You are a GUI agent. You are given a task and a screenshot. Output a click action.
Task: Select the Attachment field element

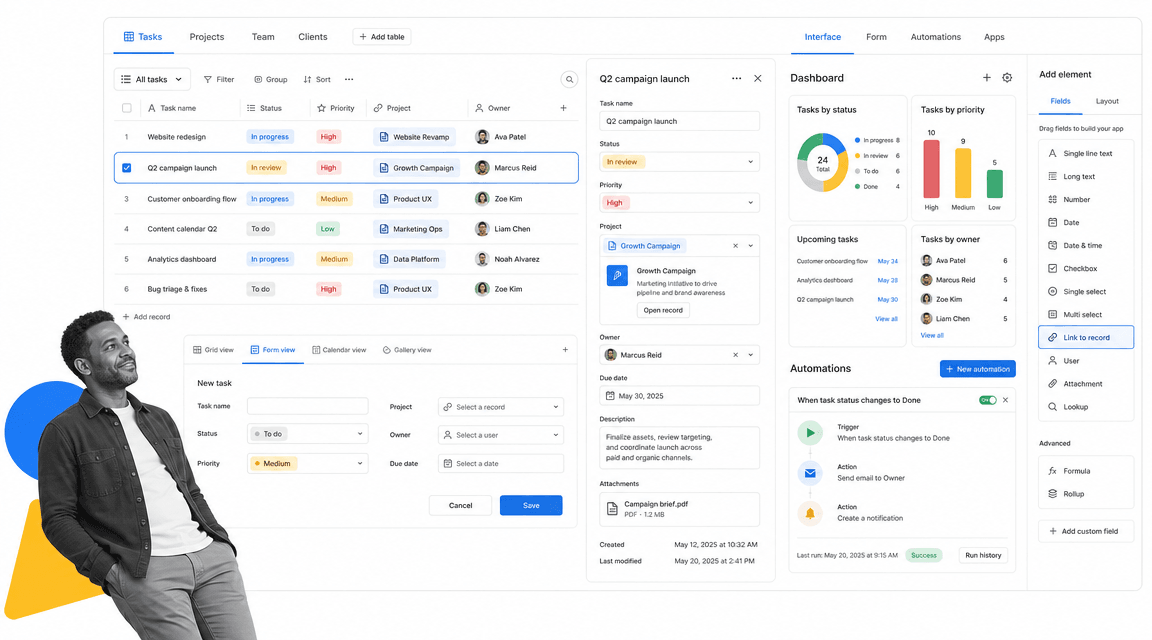1086,384
